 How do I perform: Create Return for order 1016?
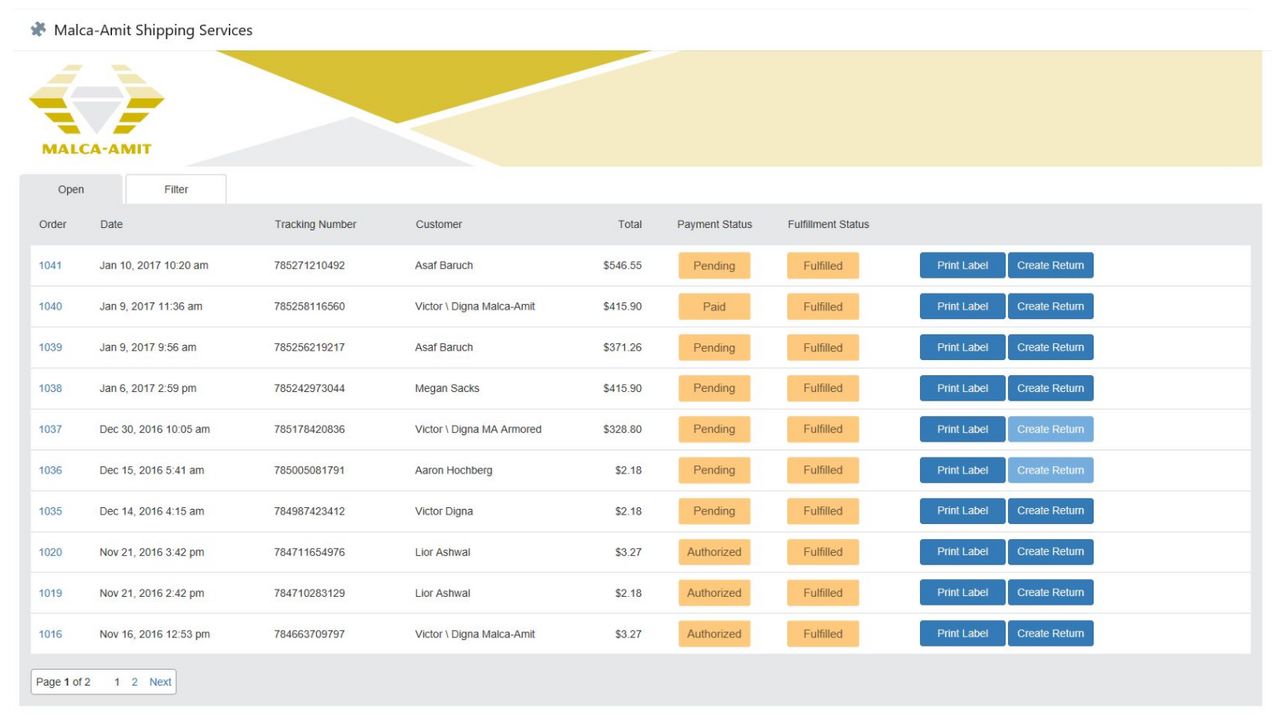coord(1050,632)
